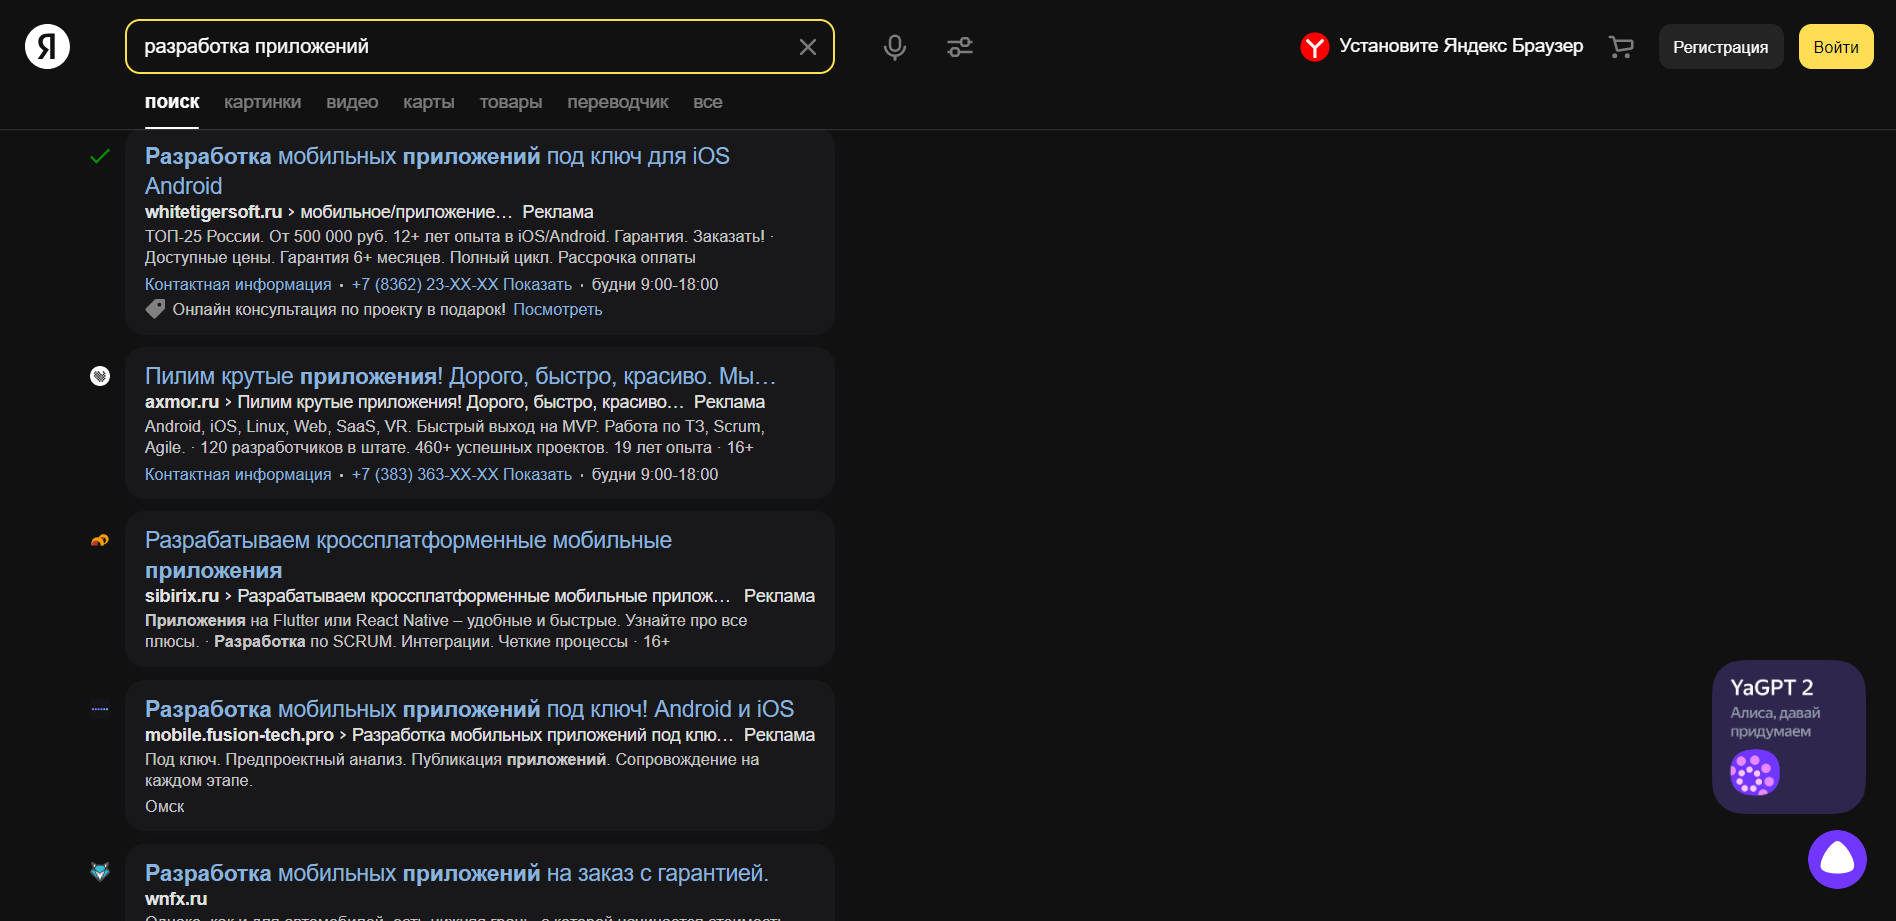Screen dimensions: 1896x921
Task: Click the Yandex Browser logo icon
Action: point(1314,47)
